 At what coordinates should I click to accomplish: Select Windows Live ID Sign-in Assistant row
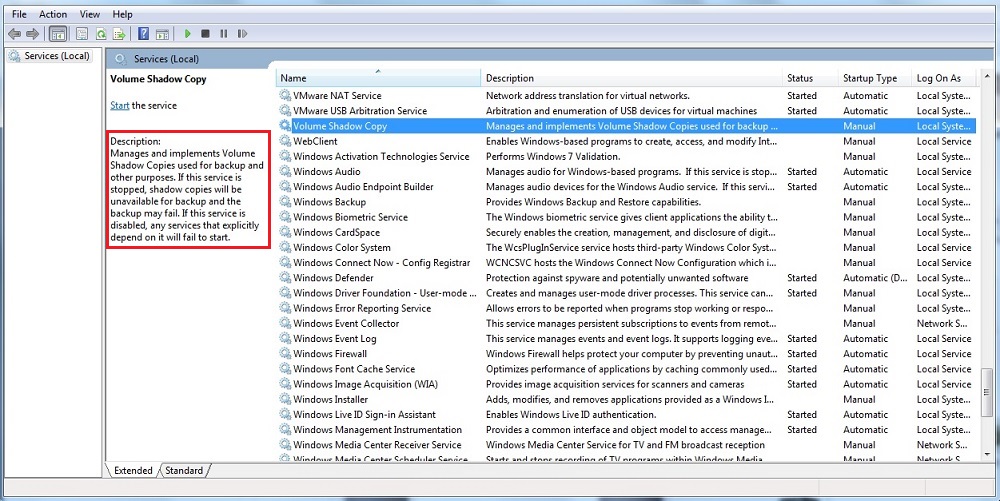point(626,414)
